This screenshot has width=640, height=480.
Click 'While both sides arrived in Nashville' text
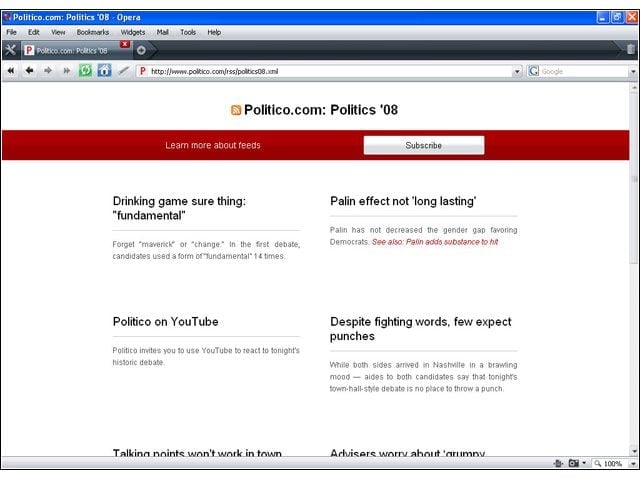(x=423, y=377)
